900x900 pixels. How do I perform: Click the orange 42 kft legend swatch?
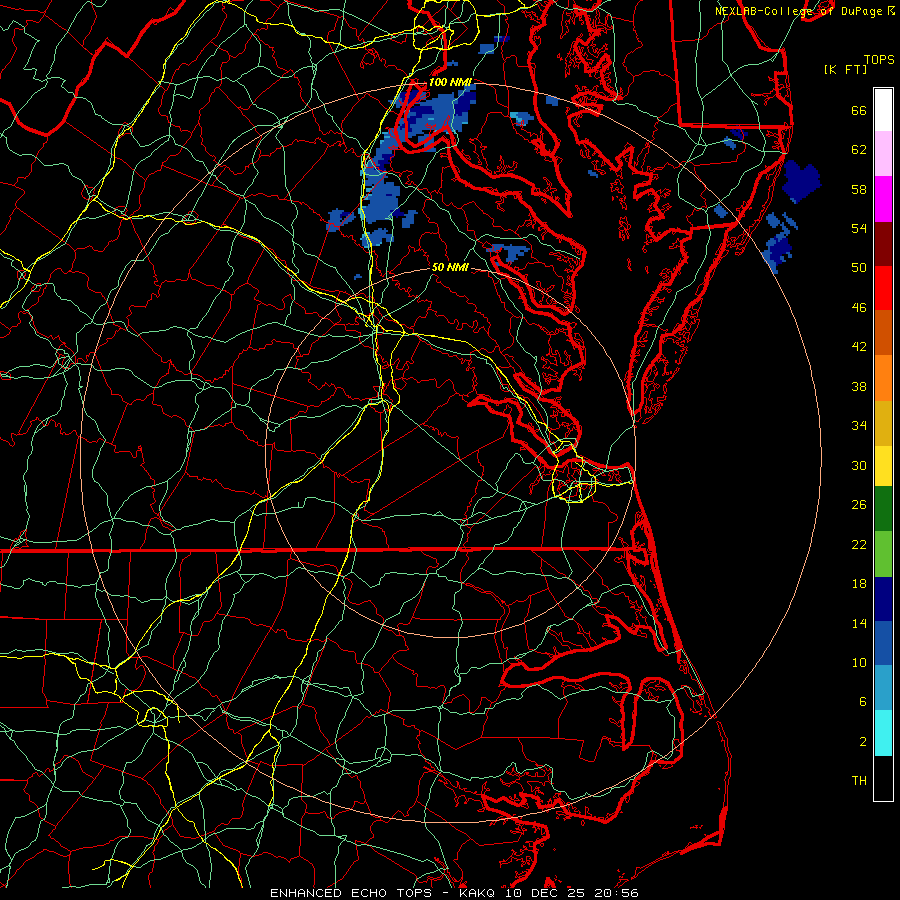coord(883,378)
